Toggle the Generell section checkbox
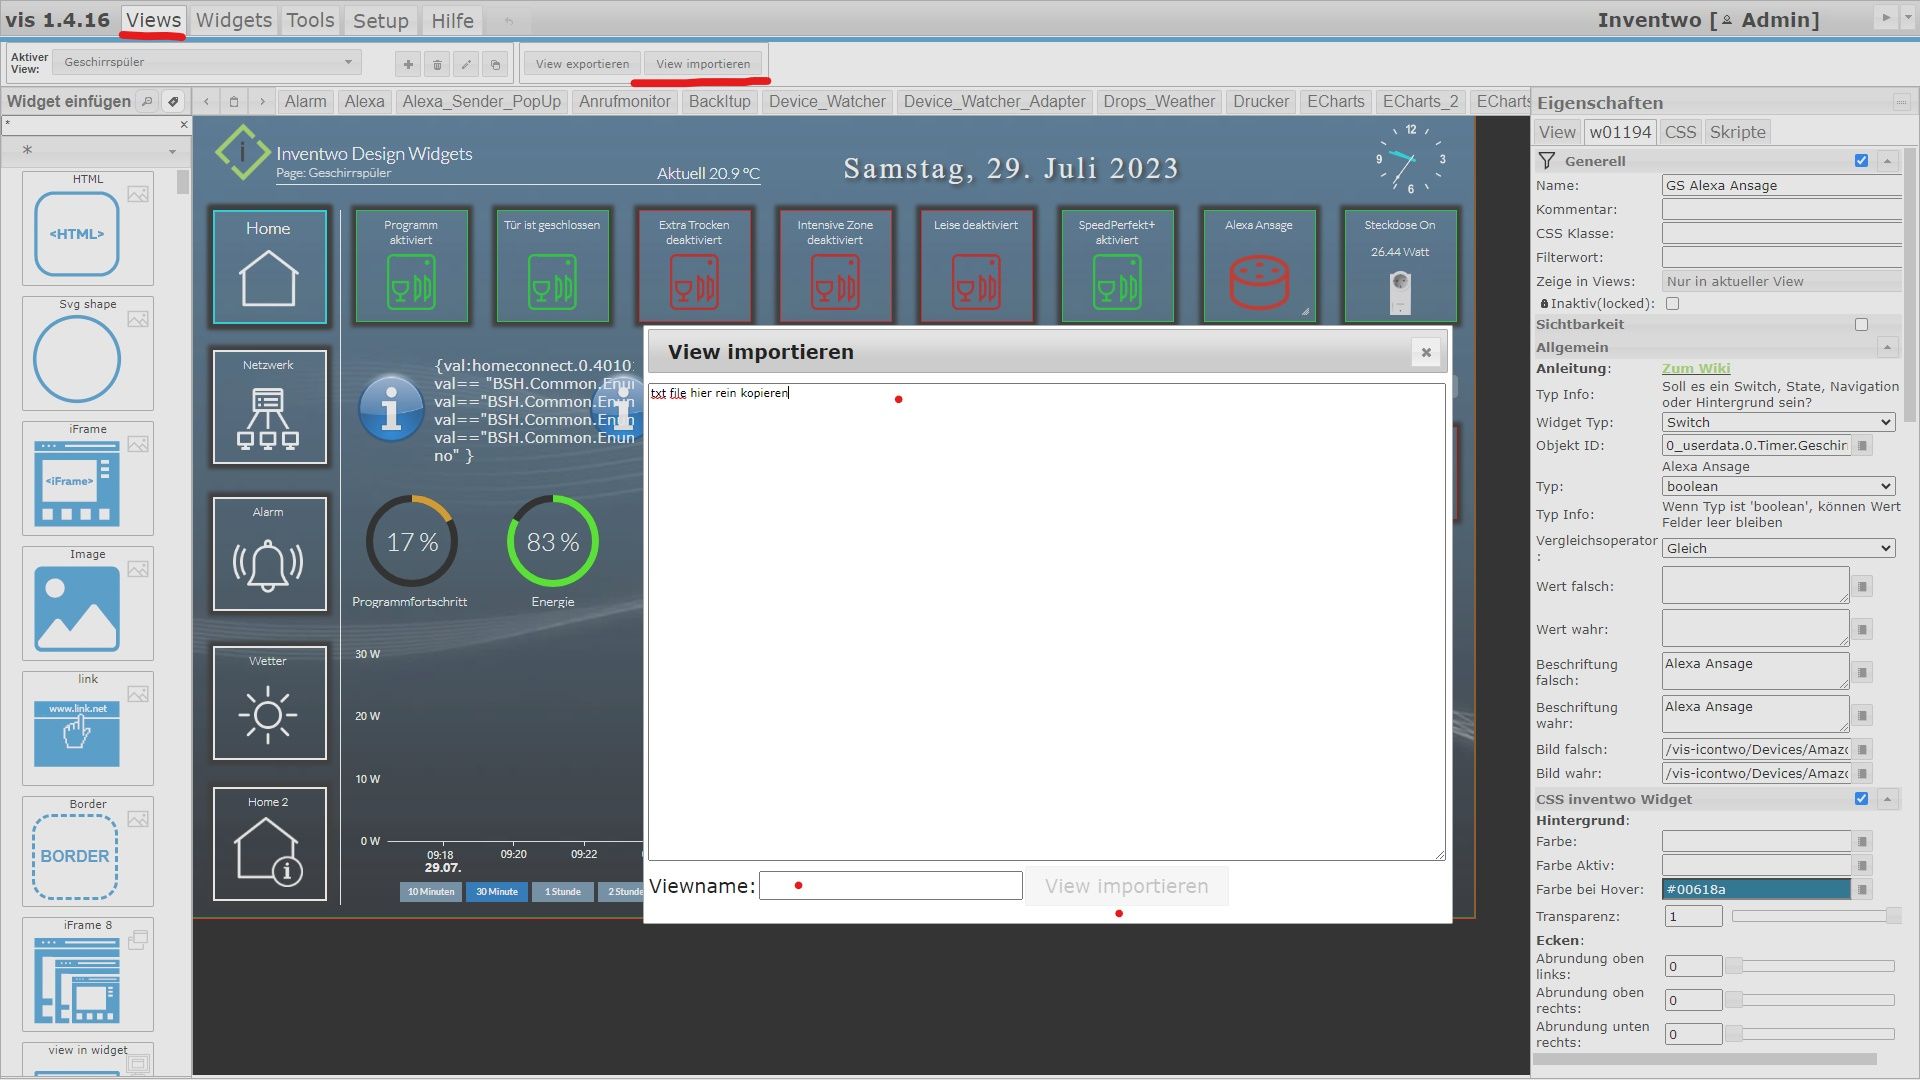 tap(1861, 161)
